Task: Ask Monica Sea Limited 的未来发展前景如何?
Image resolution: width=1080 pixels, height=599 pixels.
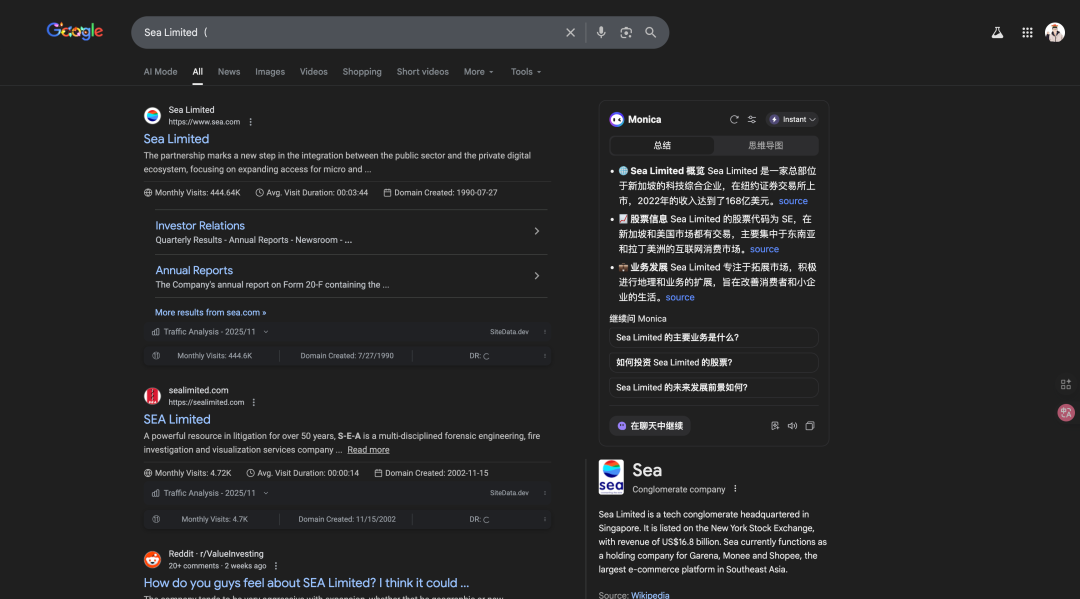Action: (714, 388)
